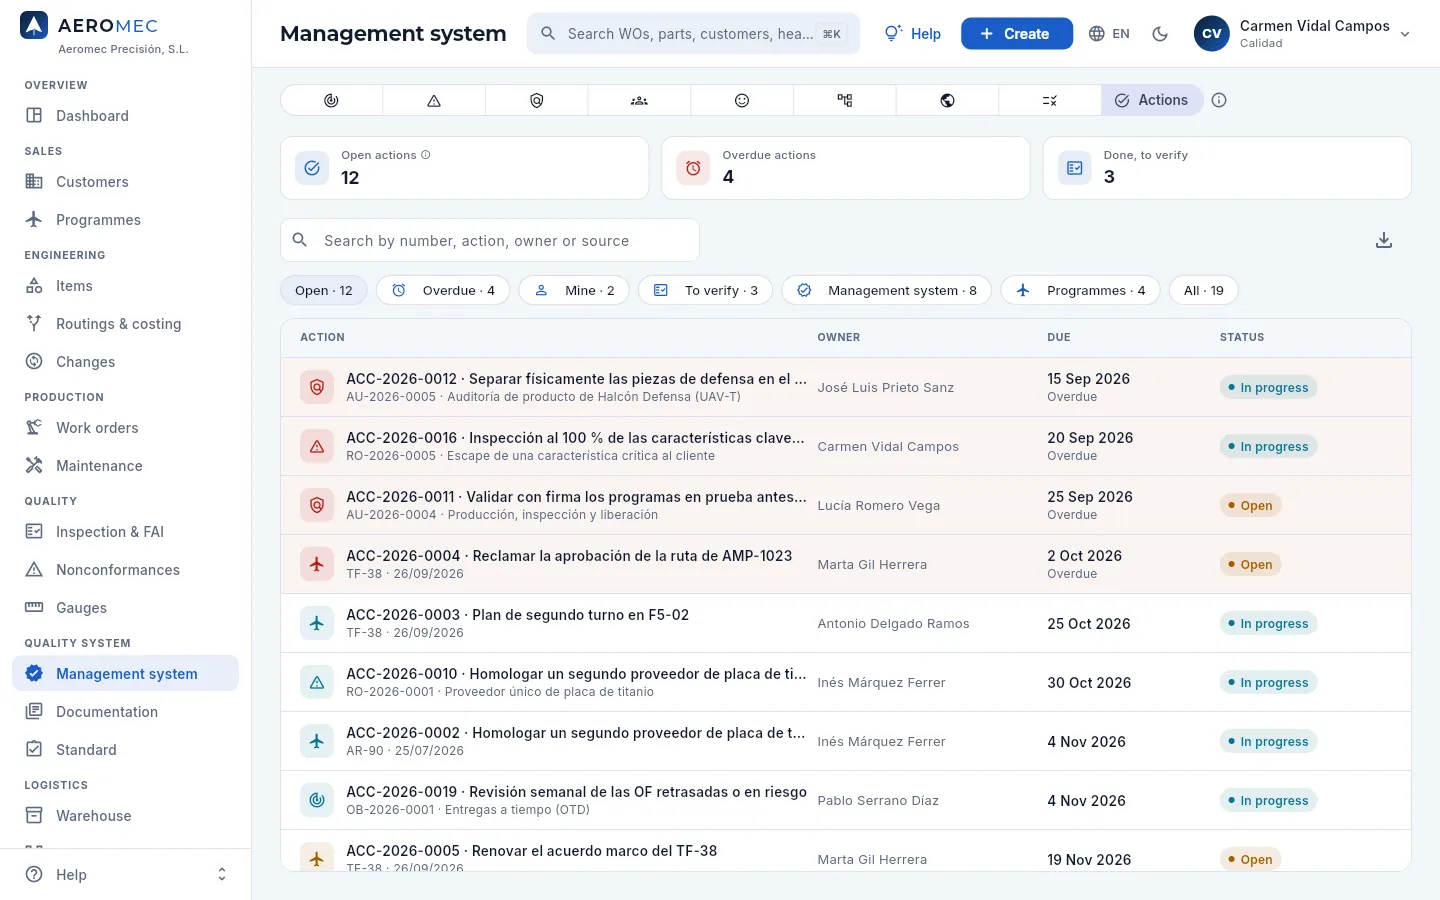
Task: Open the smiley face icon tab
Action: (x=742, y=100)
